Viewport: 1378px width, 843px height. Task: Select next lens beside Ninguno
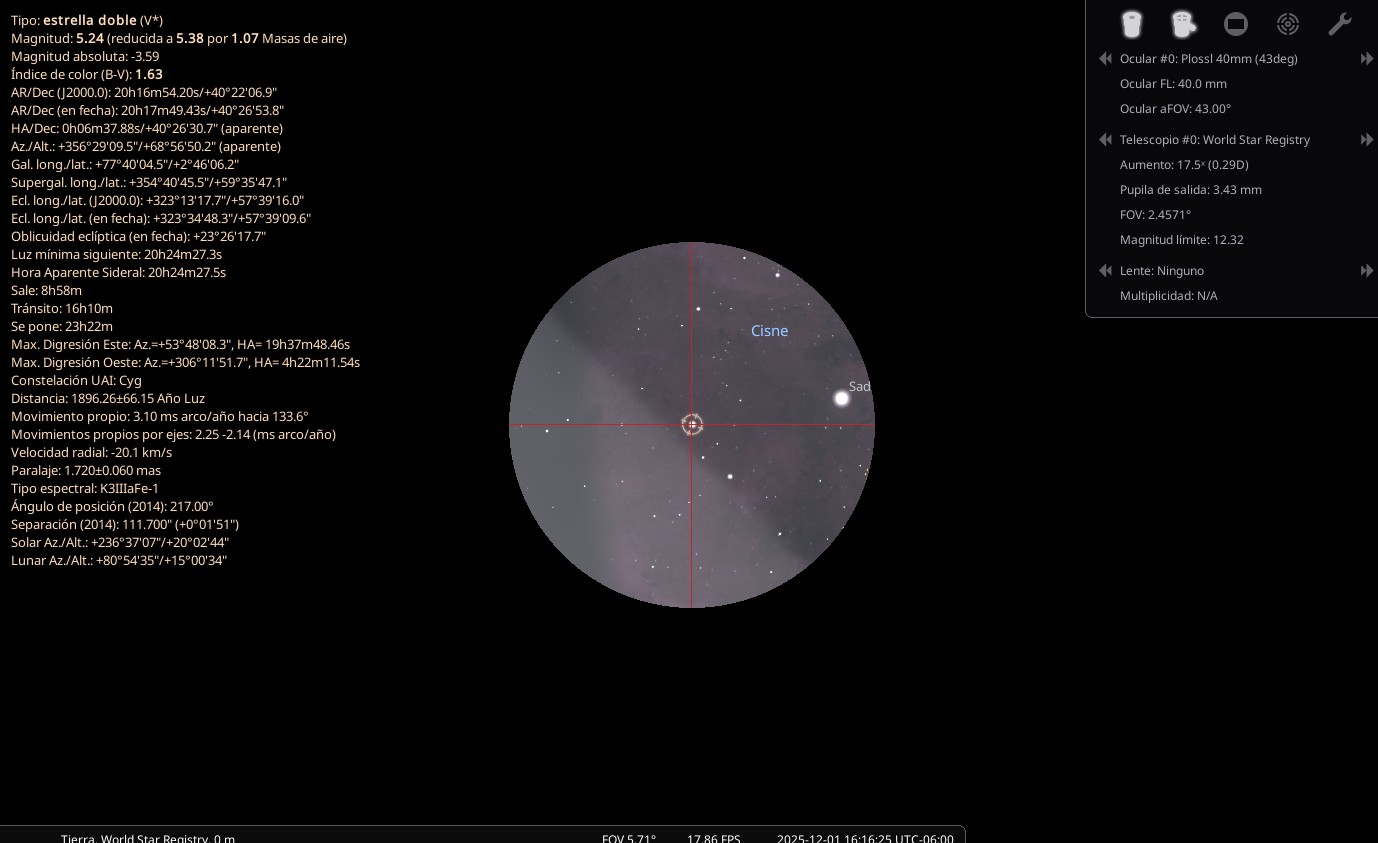[1367, 271]
